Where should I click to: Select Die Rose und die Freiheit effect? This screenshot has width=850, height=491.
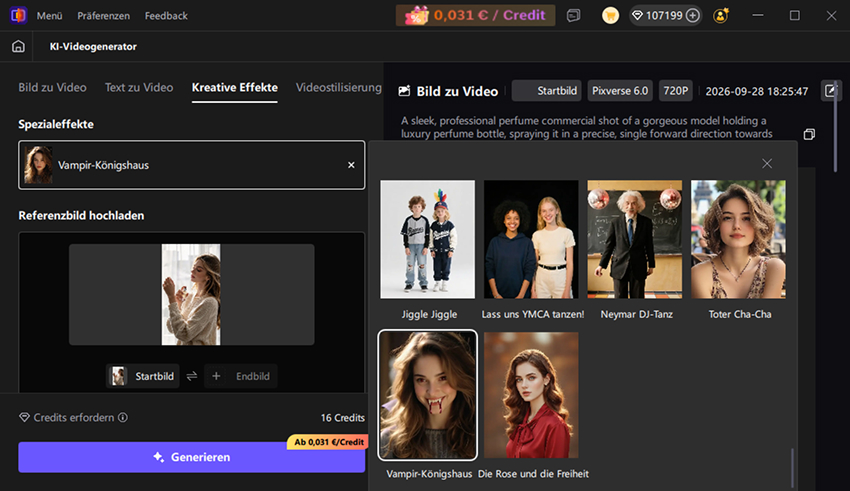[x=531, y=395]
